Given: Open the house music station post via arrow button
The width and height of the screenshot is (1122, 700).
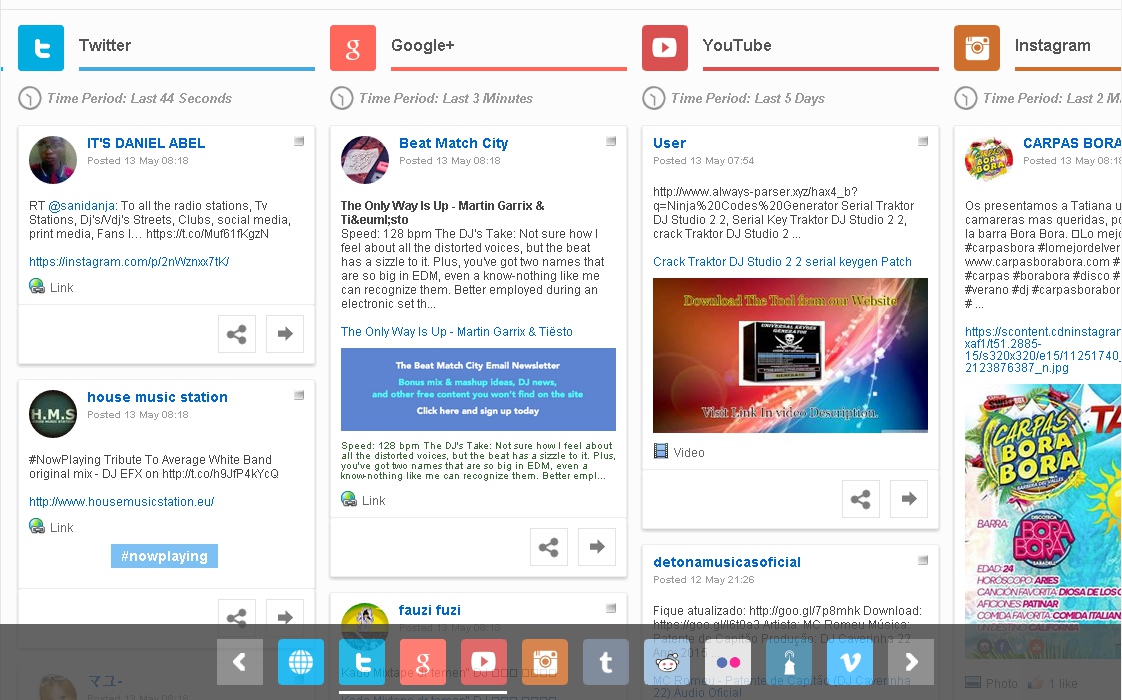Looking at the screenshot, I should pyautogui.click(x=285, y=612).
